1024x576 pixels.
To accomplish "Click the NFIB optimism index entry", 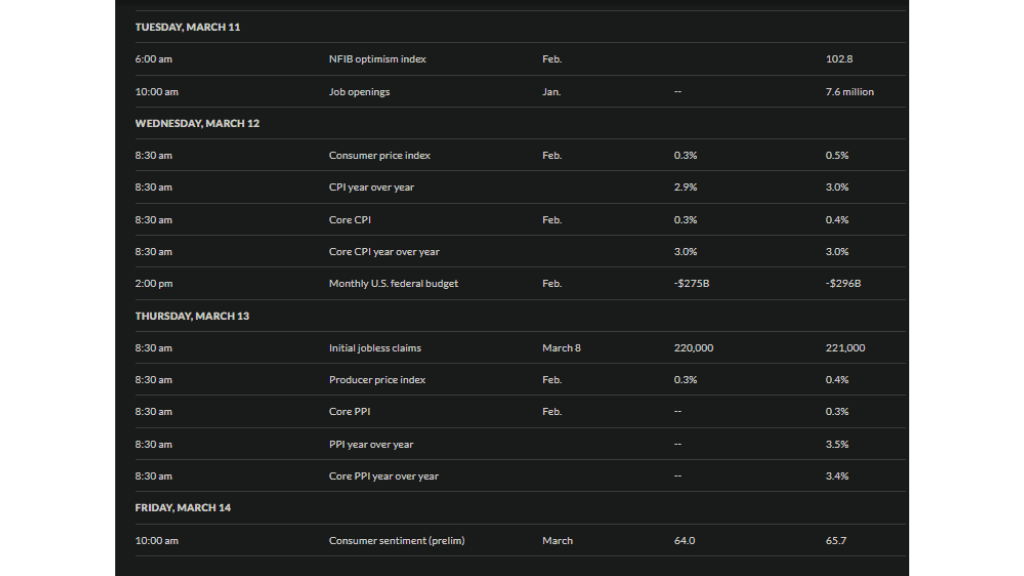I will point(377,59).
